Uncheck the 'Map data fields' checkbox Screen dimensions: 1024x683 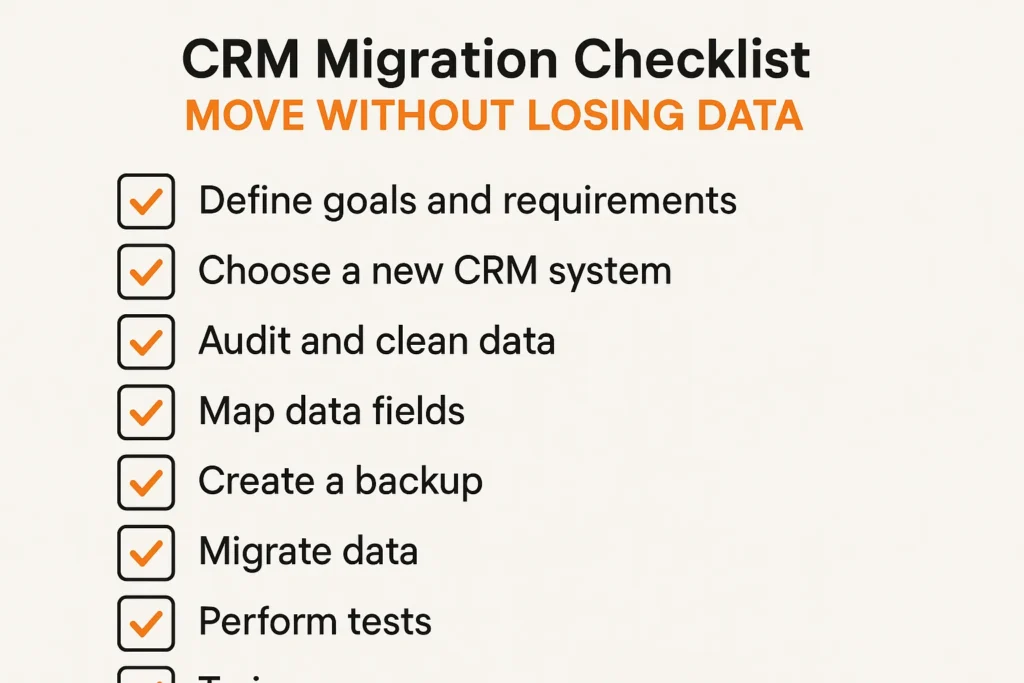coord(146,411)
